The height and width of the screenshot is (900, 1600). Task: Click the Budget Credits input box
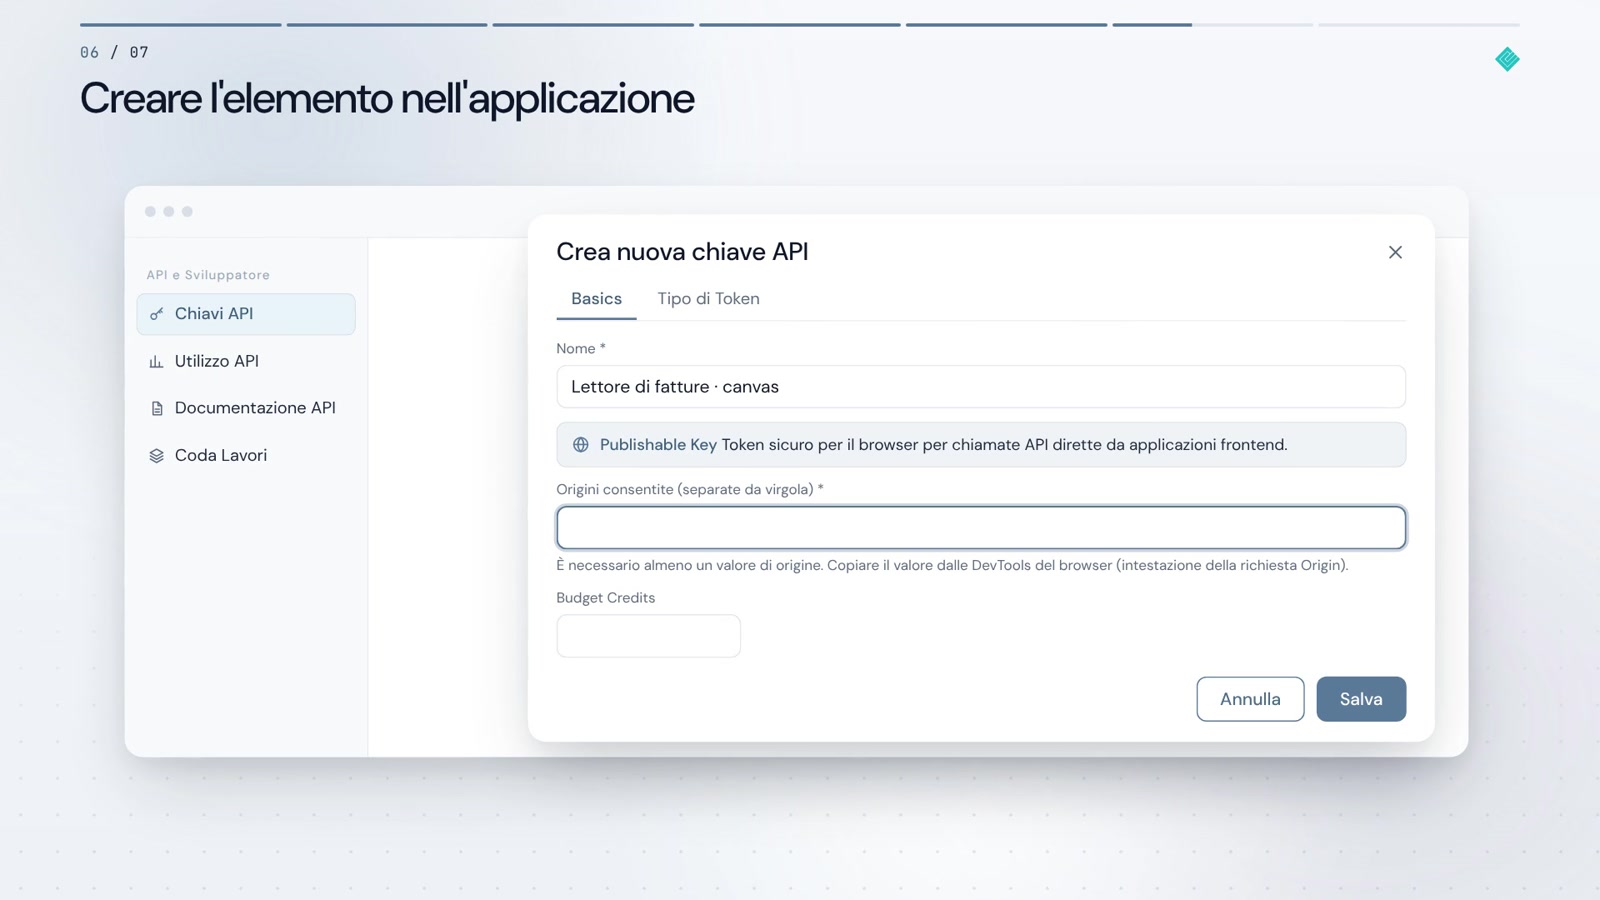[x=648, y=636]
